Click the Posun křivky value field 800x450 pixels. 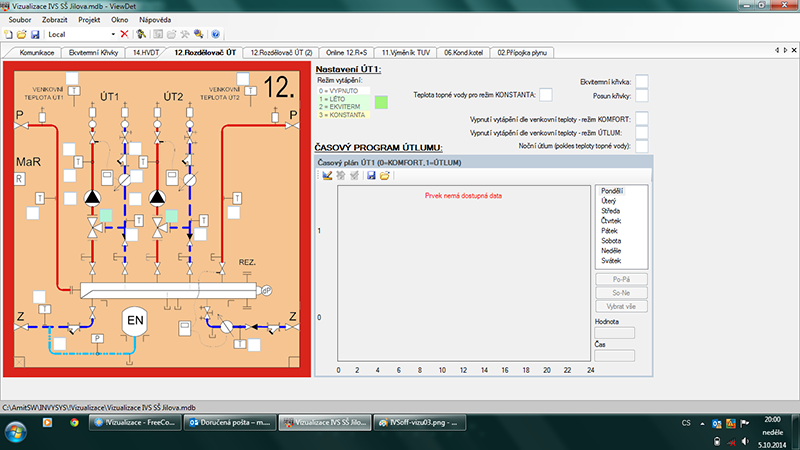pos(642,95)
